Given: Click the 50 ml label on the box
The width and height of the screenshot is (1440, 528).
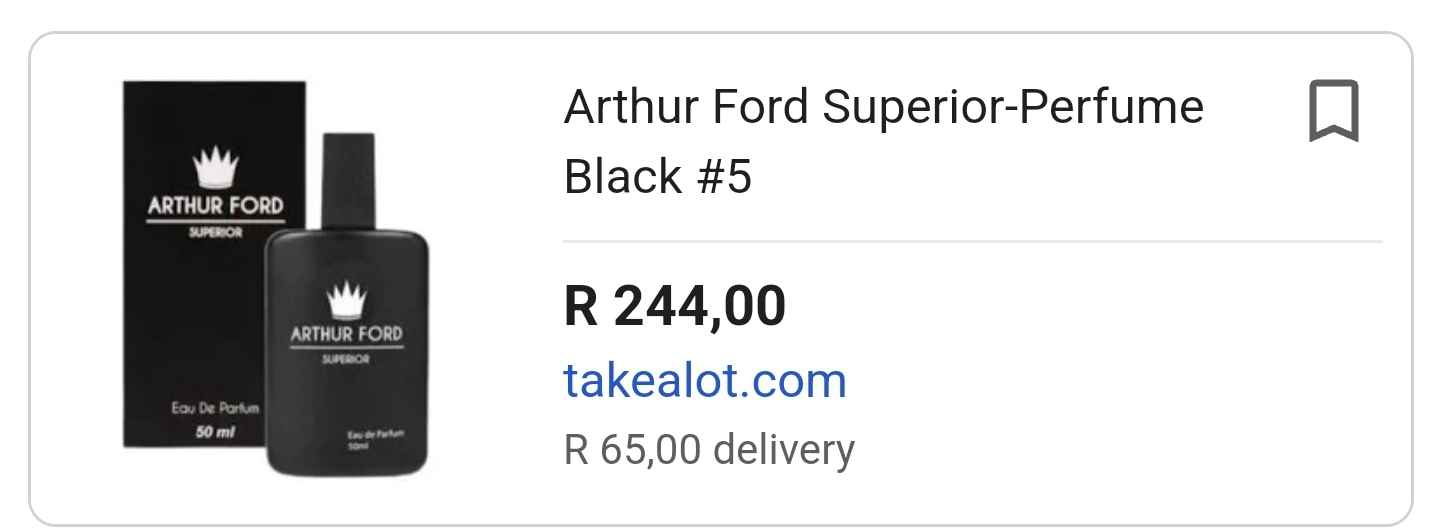Looking at the screenshot, I should coord(215,433).
